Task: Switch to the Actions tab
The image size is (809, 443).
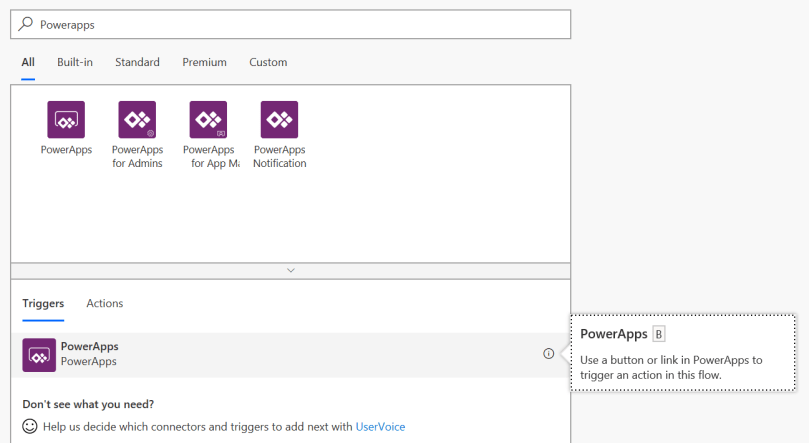Action: [x=105, y=303]
